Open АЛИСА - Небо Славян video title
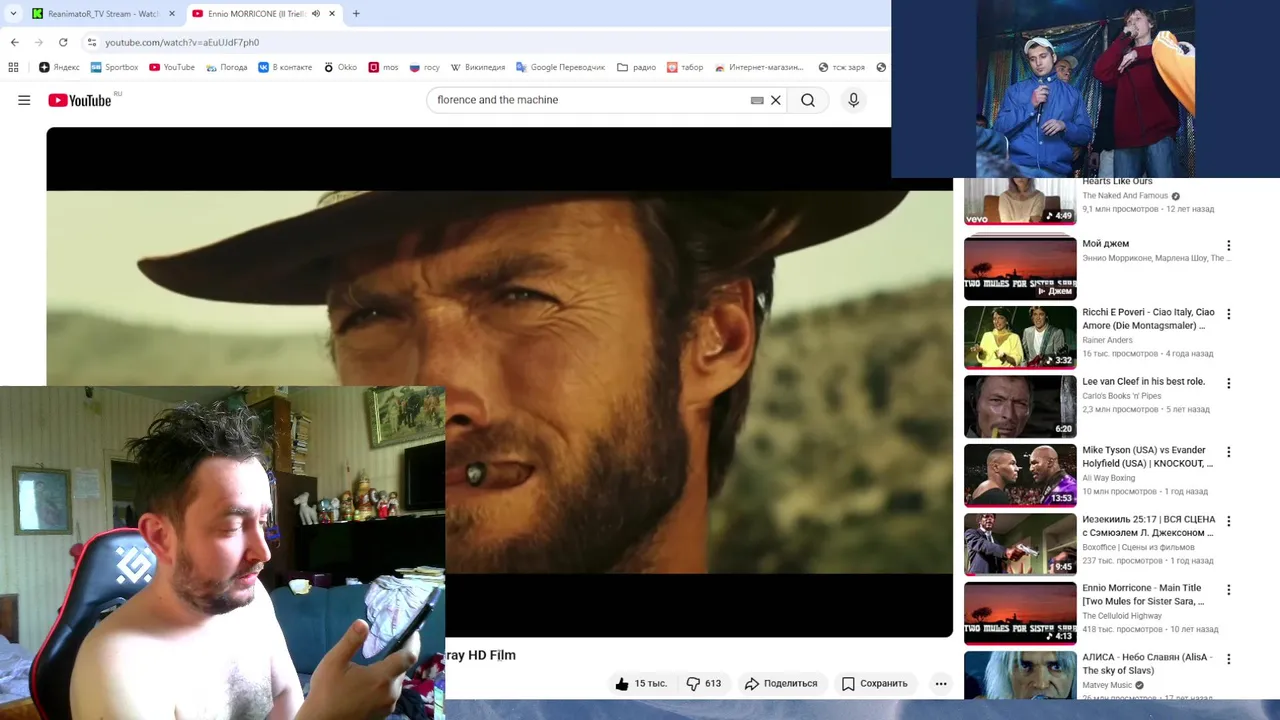1280x720 pixels. (1147, 664)
